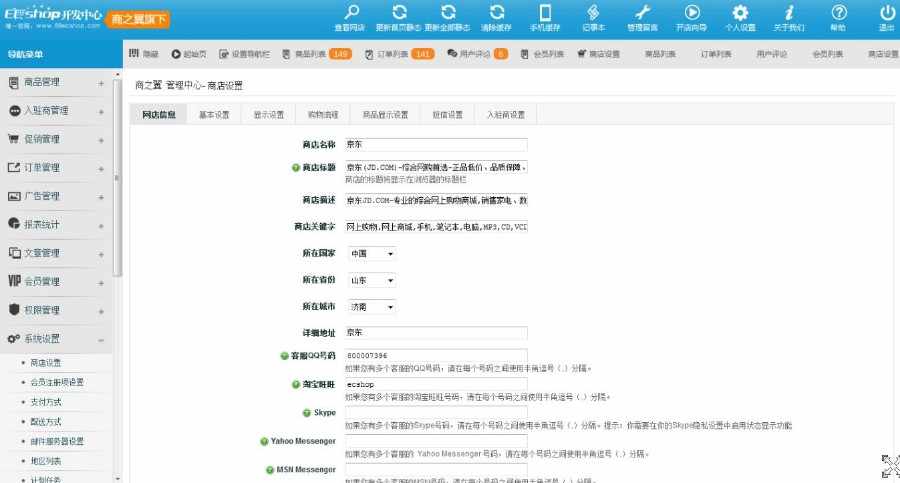Image resolution: width=900 pixels, height=483 pixels.
Task: Click the 权限管理 shield sidebar item
Action: [x=56, y=310]
